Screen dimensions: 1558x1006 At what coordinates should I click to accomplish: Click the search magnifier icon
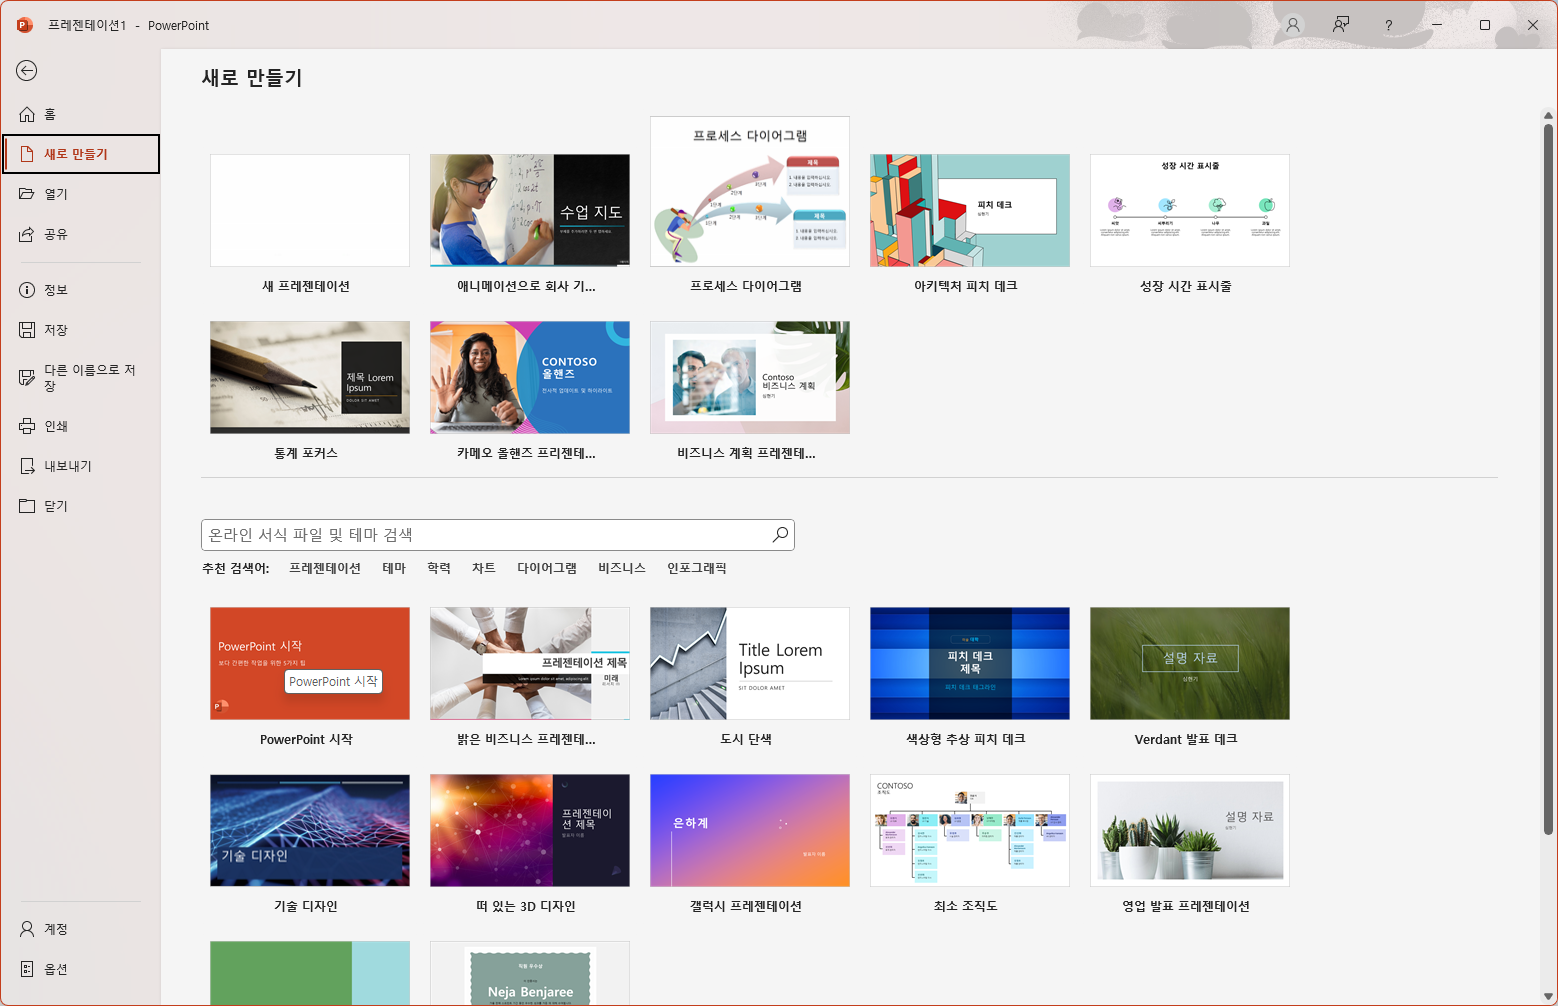tap(779, 534)
